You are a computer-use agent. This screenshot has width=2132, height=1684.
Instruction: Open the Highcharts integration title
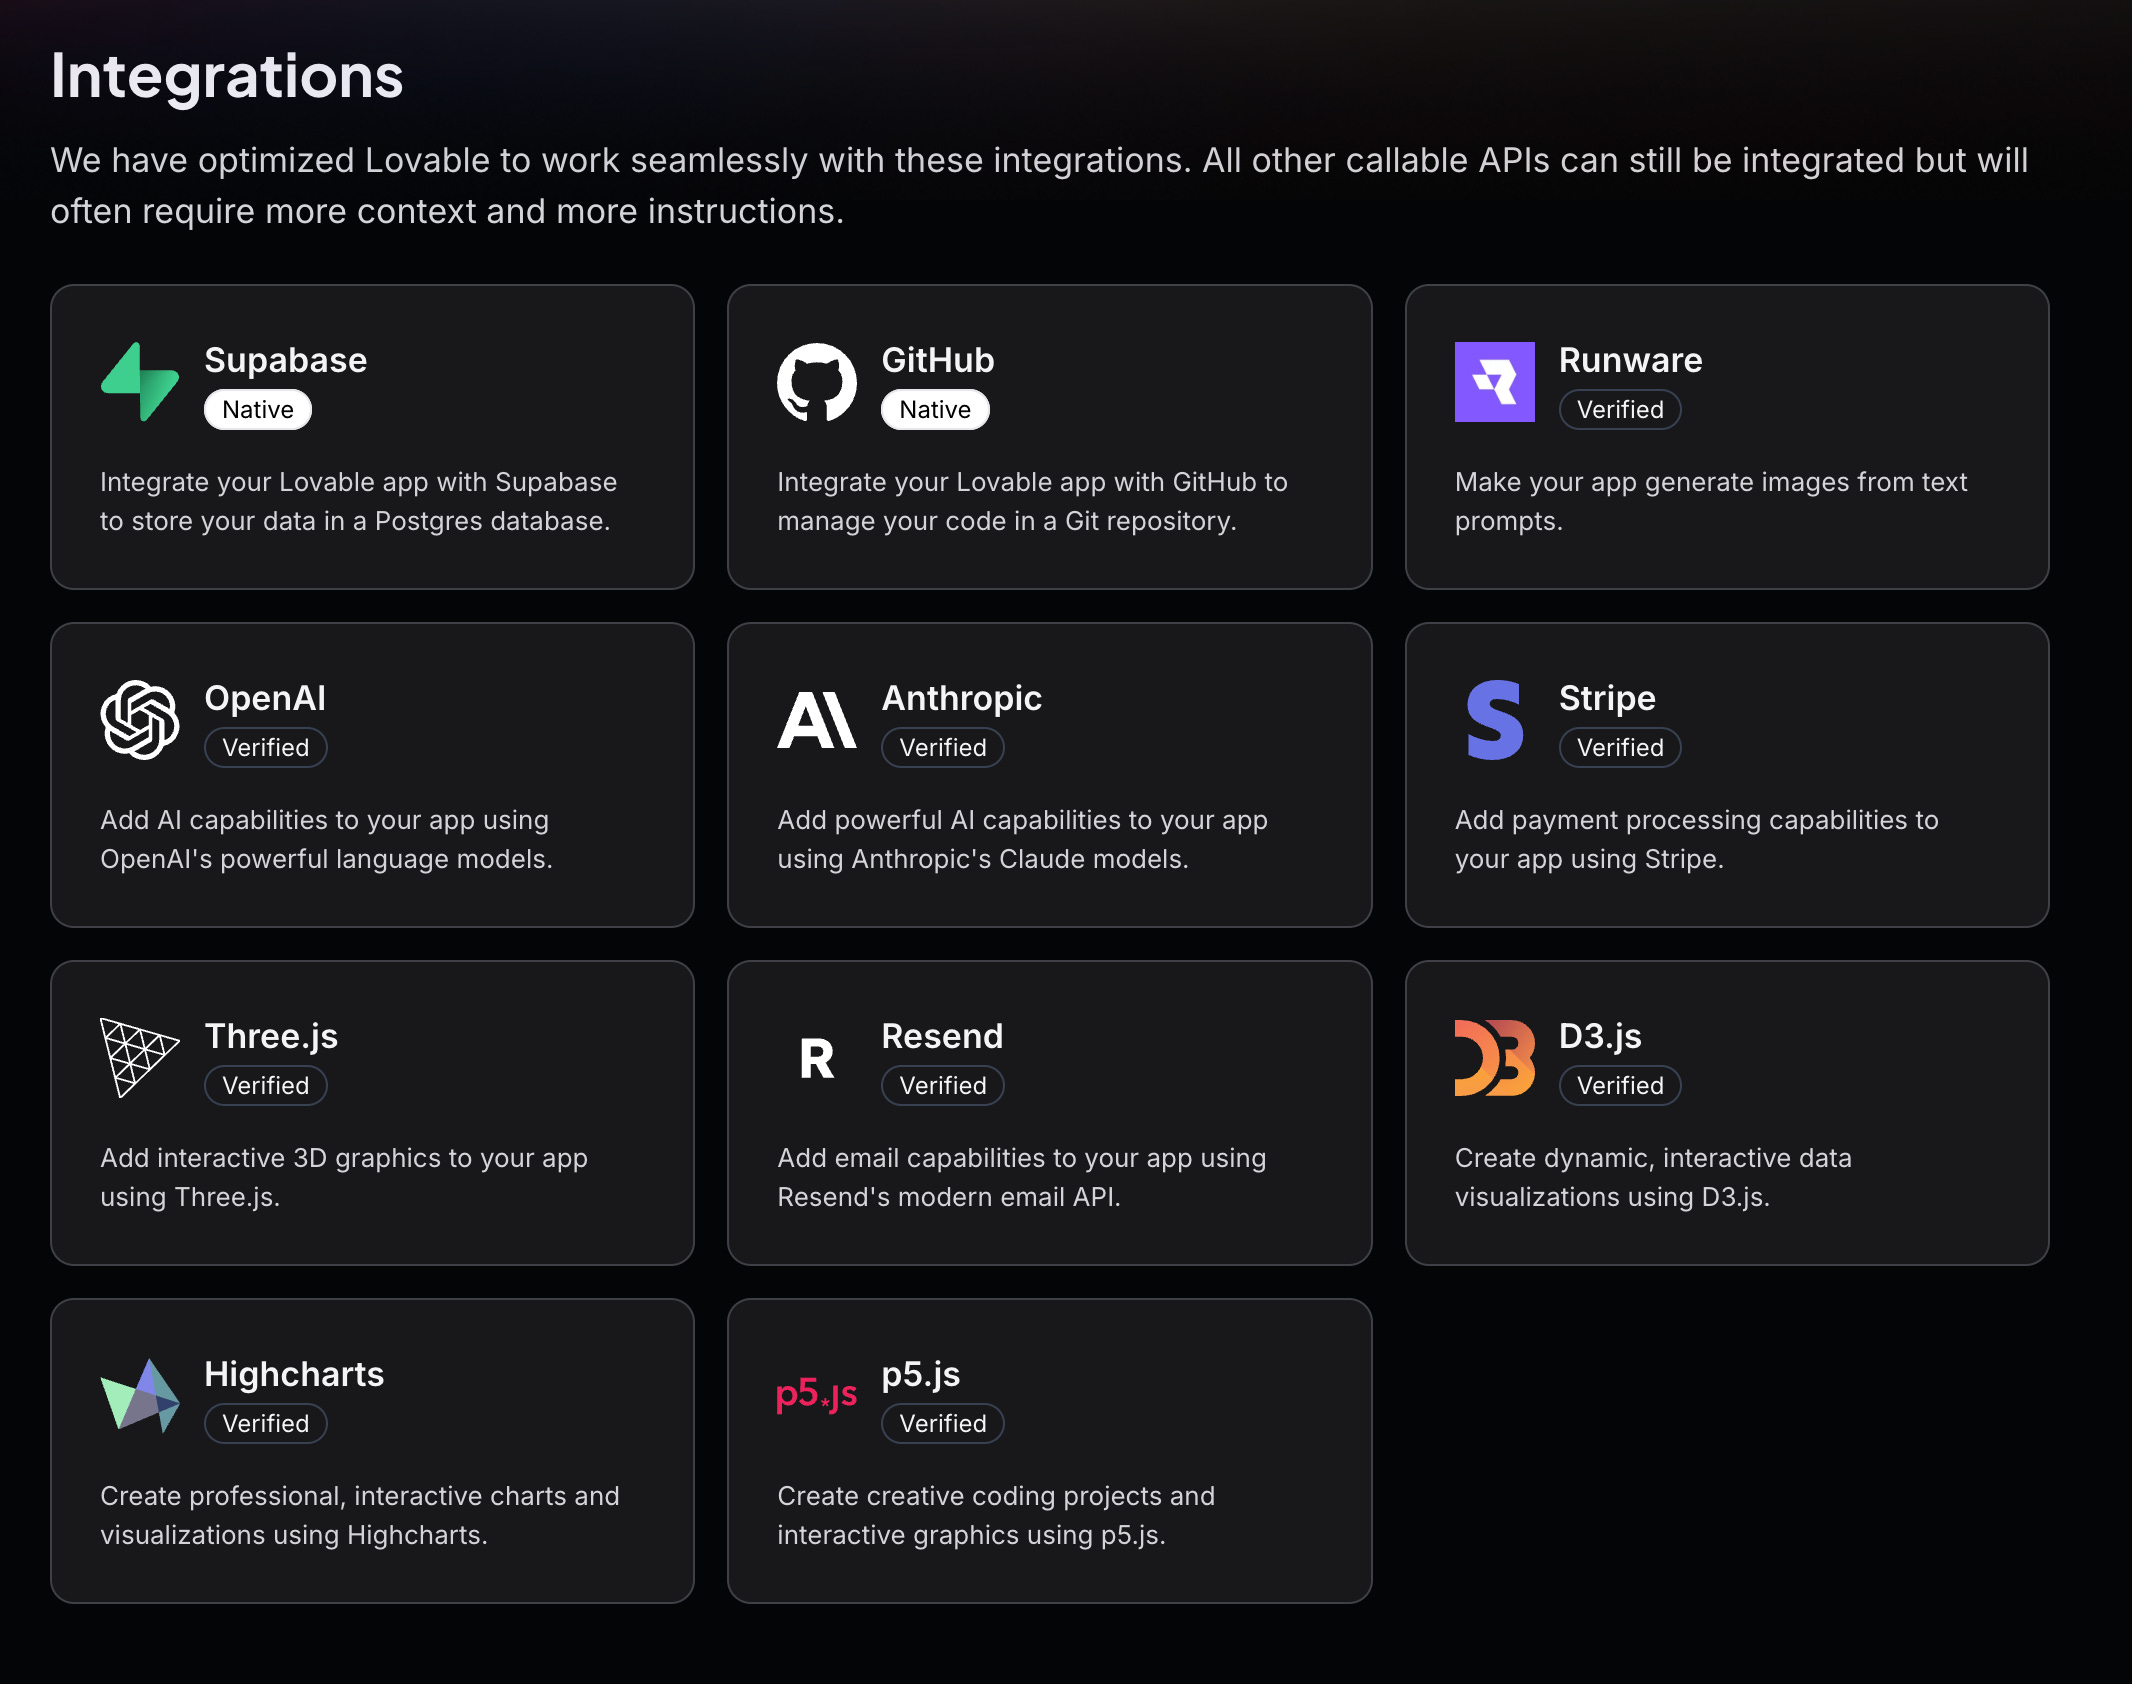point(294,1374)
